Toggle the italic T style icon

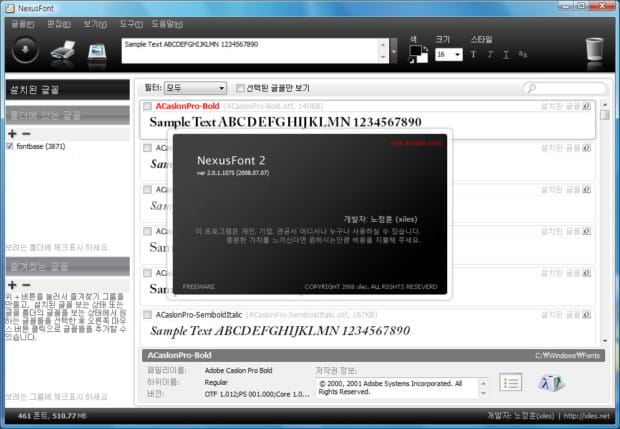tap(490, 54)
